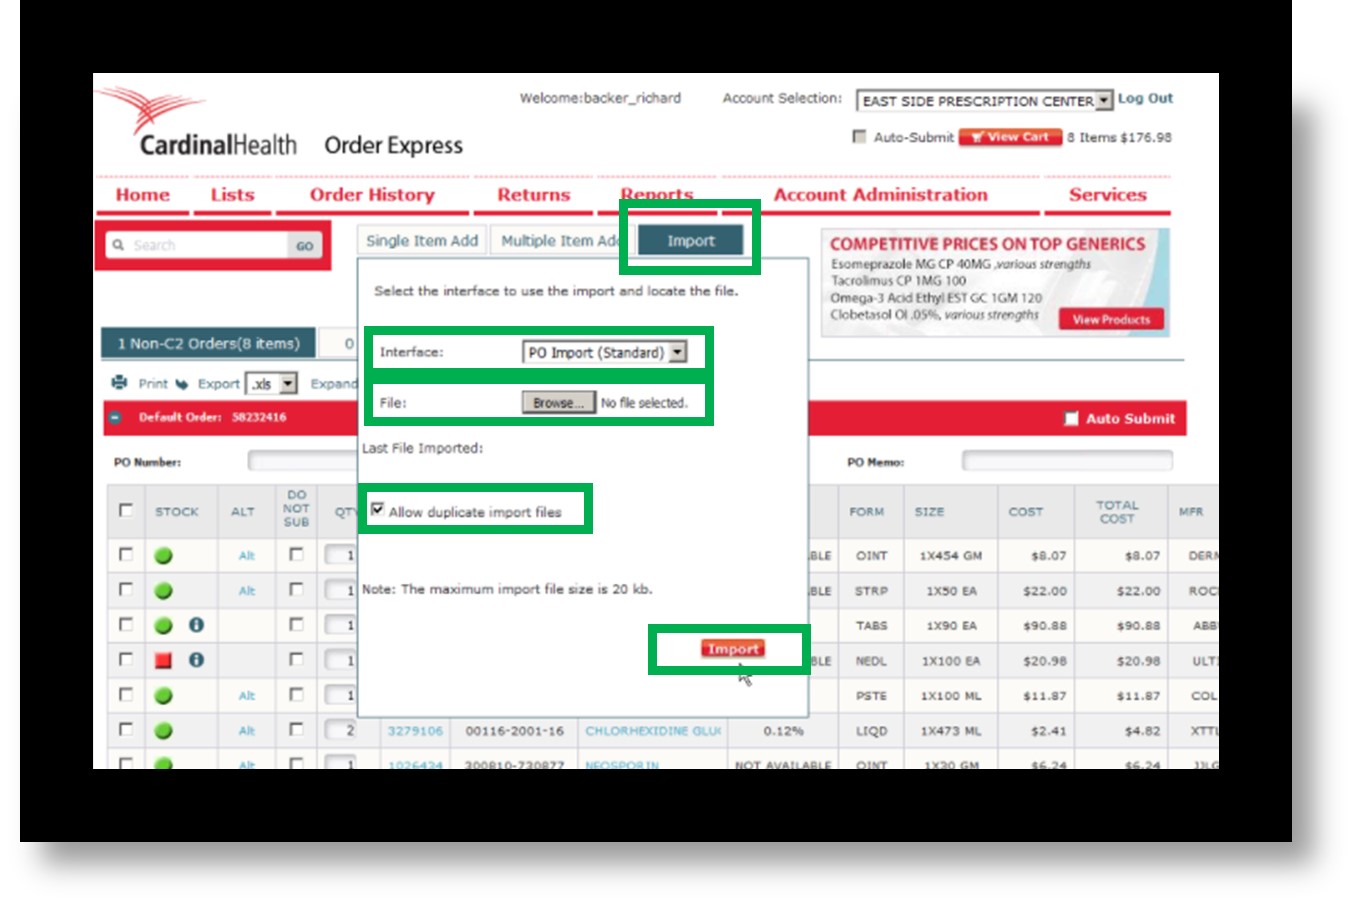Open the Order History menu
Screen dimensions: 1356x906
372,195
